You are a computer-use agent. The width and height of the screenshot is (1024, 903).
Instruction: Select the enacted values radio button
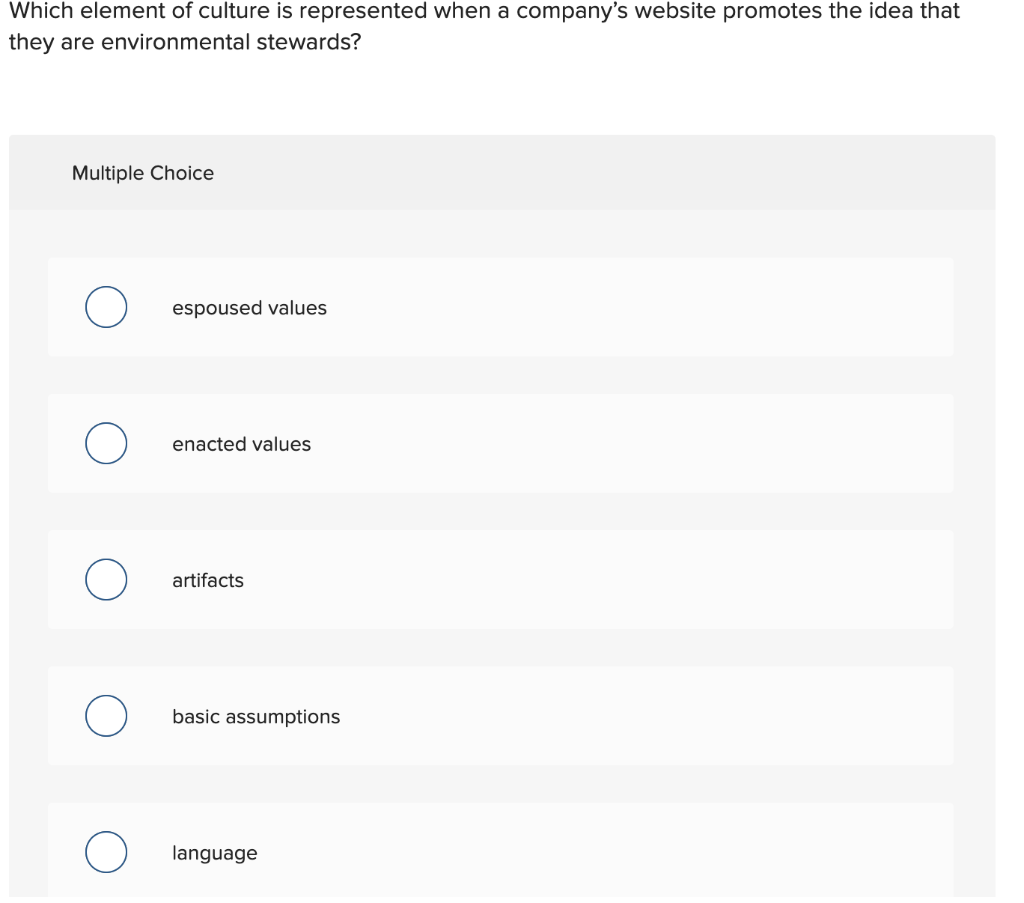[x=105, y=443]
